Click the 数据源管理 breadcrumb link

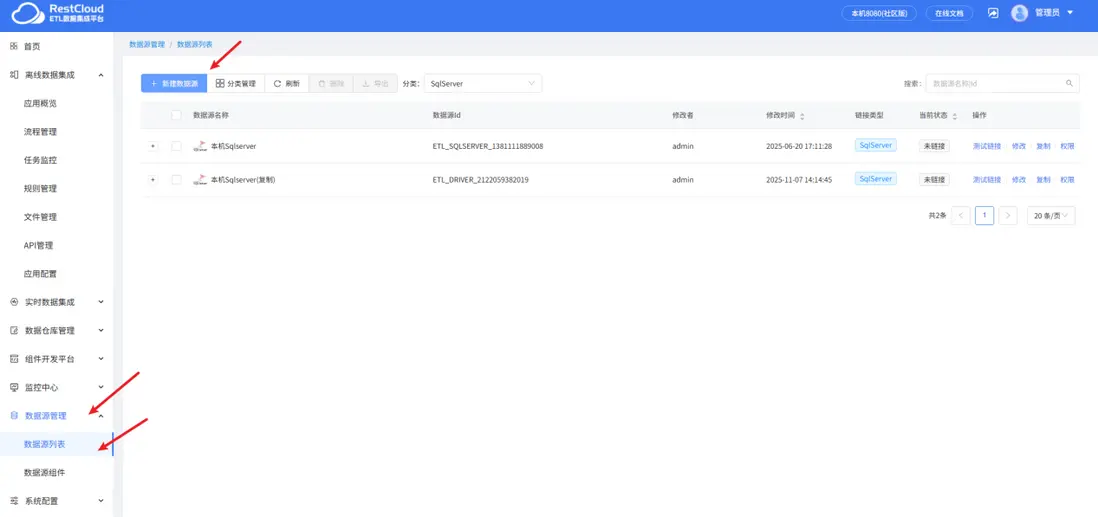click(x=147, y=44)
